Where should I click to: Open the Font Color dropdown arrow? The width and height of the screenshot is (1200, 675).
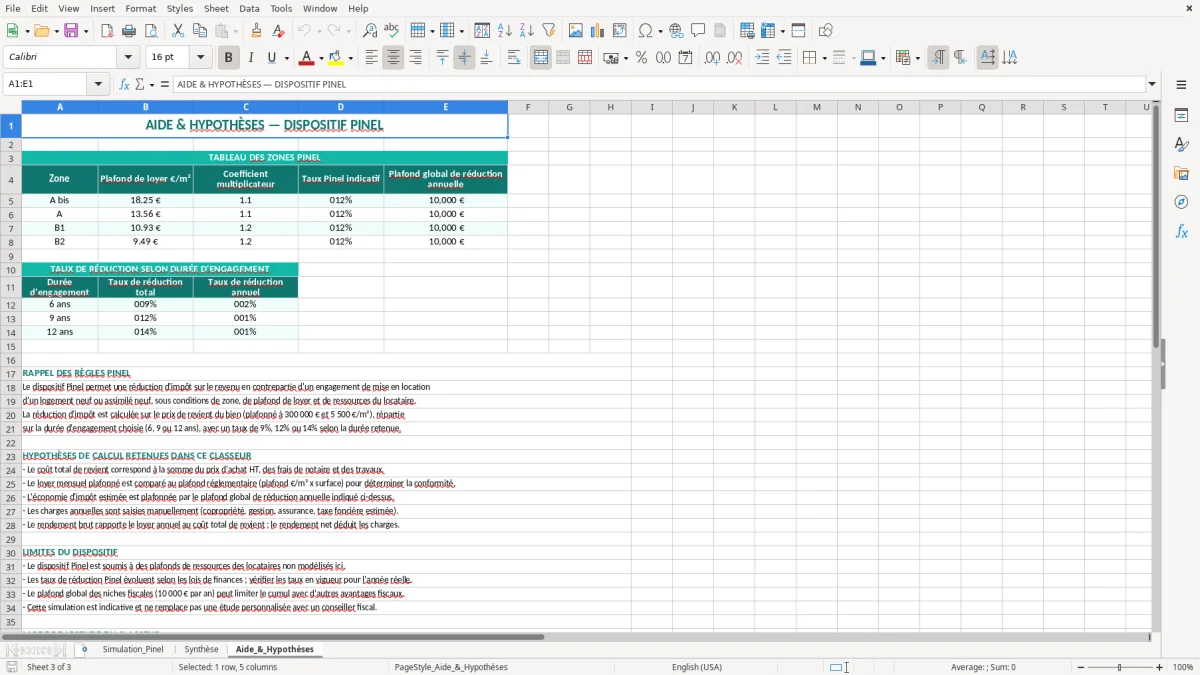pos(321,58)
